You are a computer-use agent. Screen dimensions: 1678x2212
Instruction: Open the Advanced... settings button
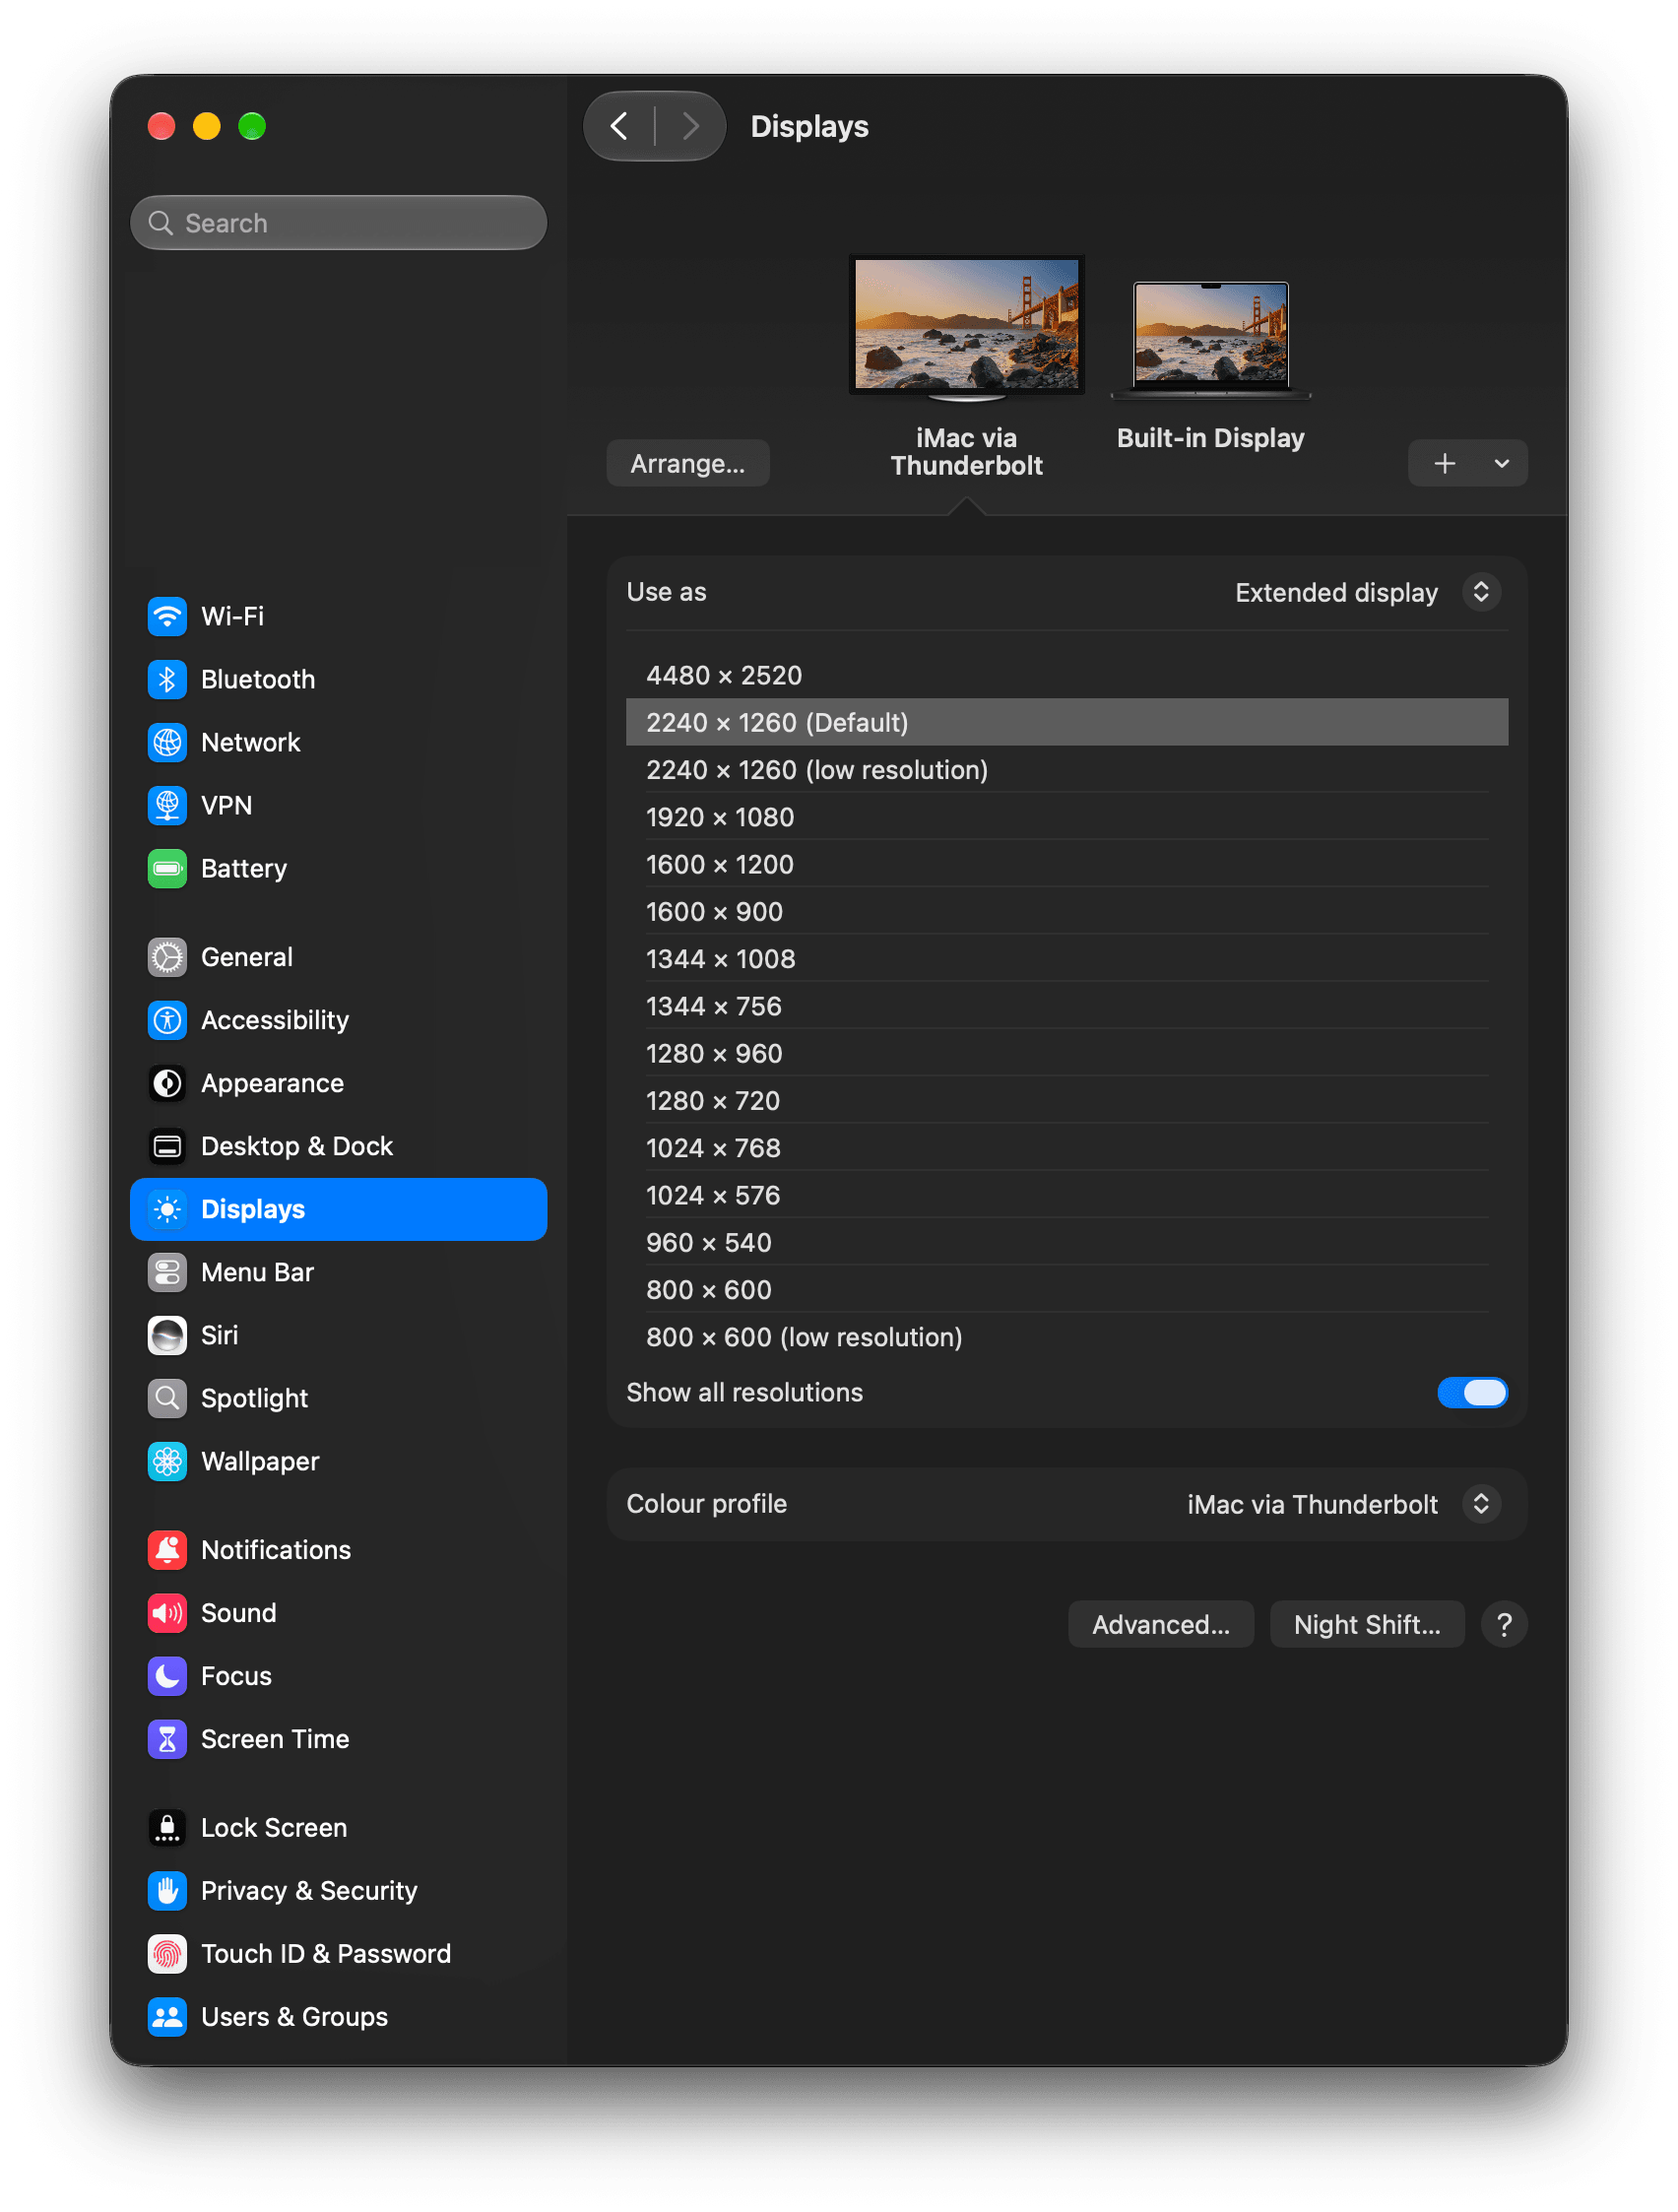[x=1160, y=1624]
